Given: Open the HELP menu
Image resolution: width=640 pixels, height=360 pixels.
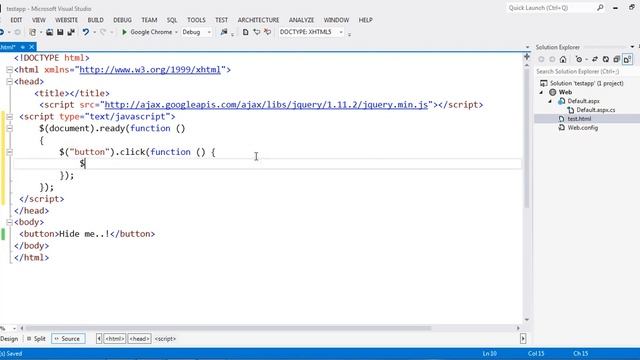Looking at the screenshot, I should 365,20.
